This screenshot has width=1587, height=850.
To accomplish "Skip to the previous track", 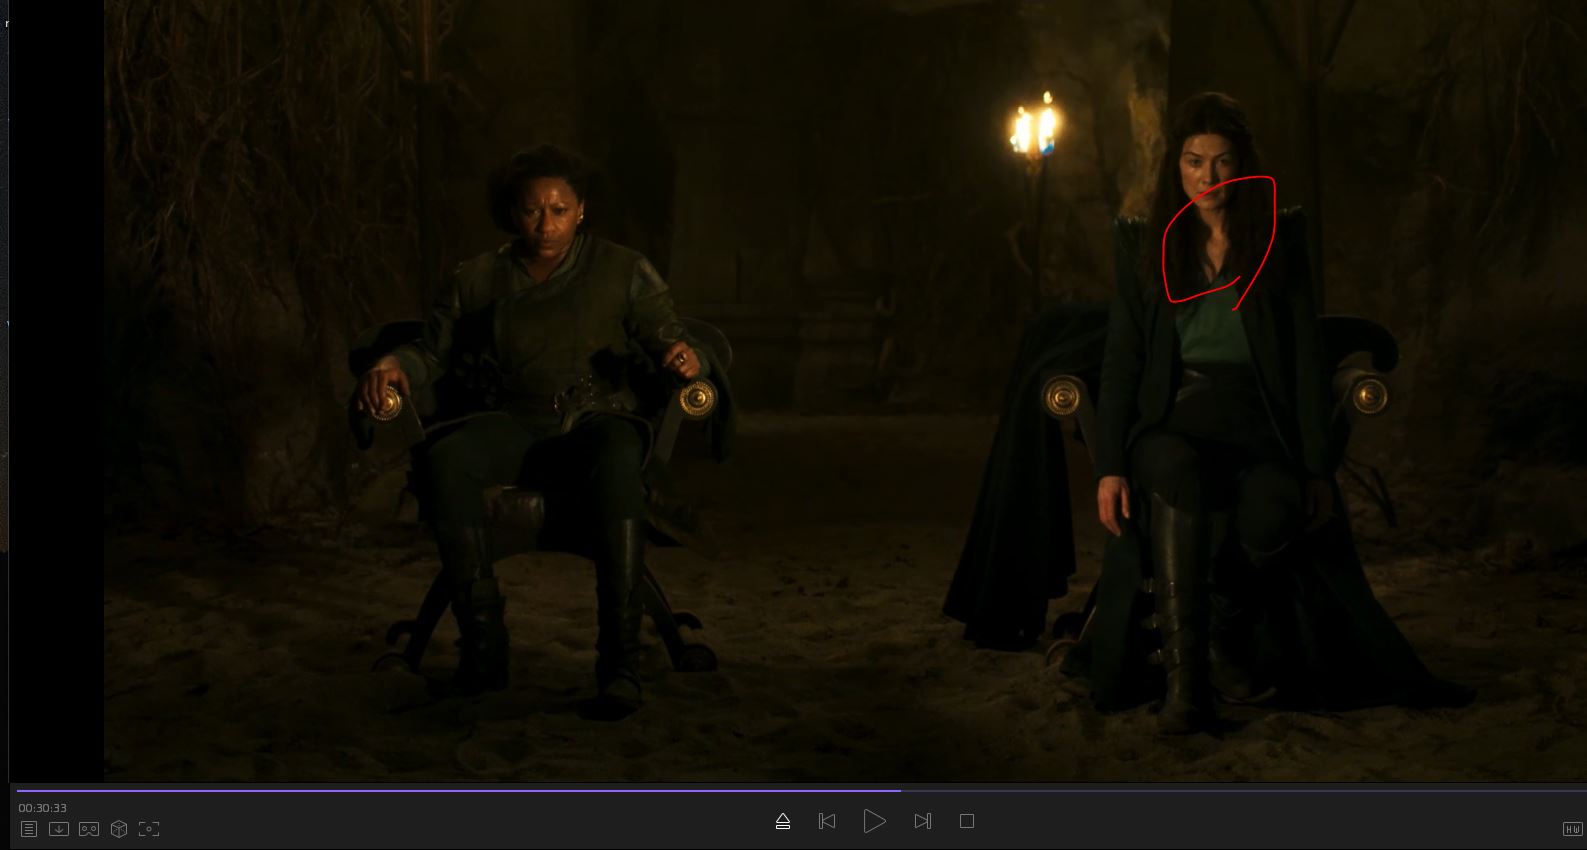I will [x=827, y=821].
